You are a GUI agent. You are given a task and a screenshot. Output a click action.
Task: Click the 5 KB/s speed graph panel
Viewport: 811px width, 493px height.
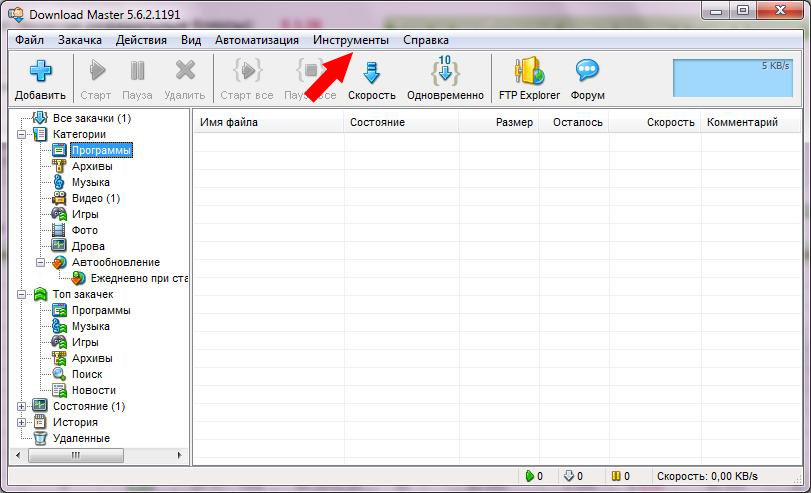point(733,77)
